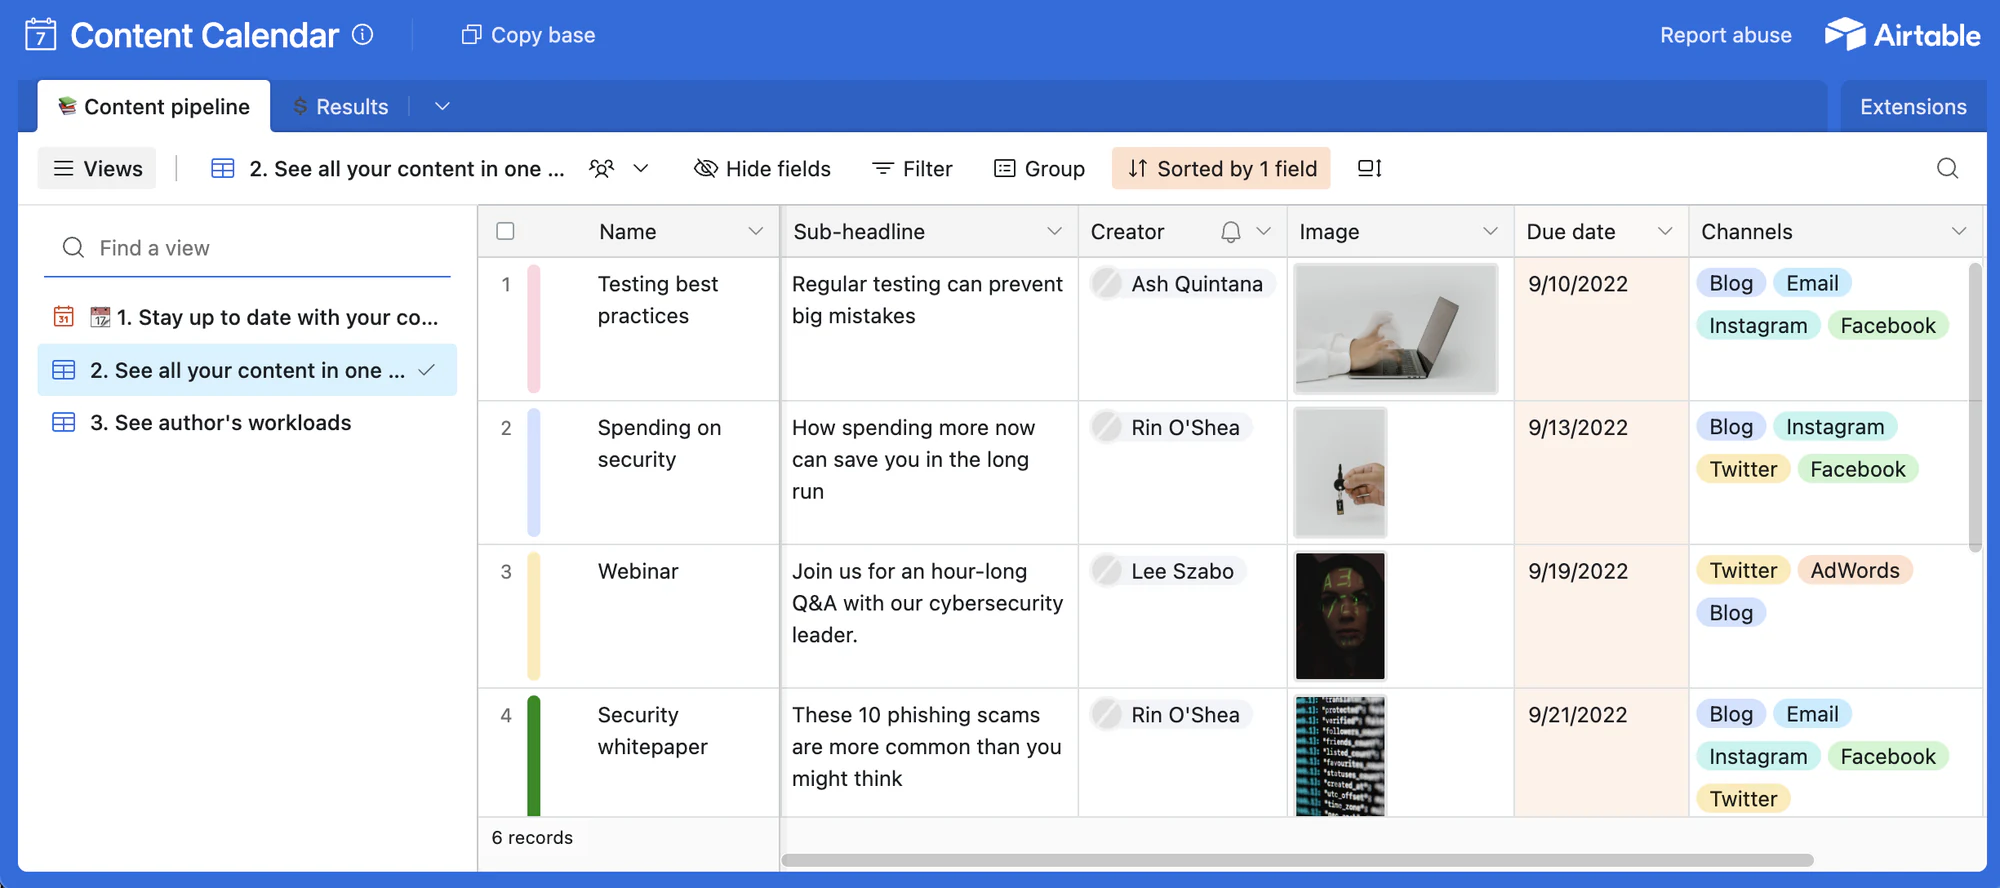Click the row height icon
The width and height of the screenshot is (2000, 888).
1370,168
